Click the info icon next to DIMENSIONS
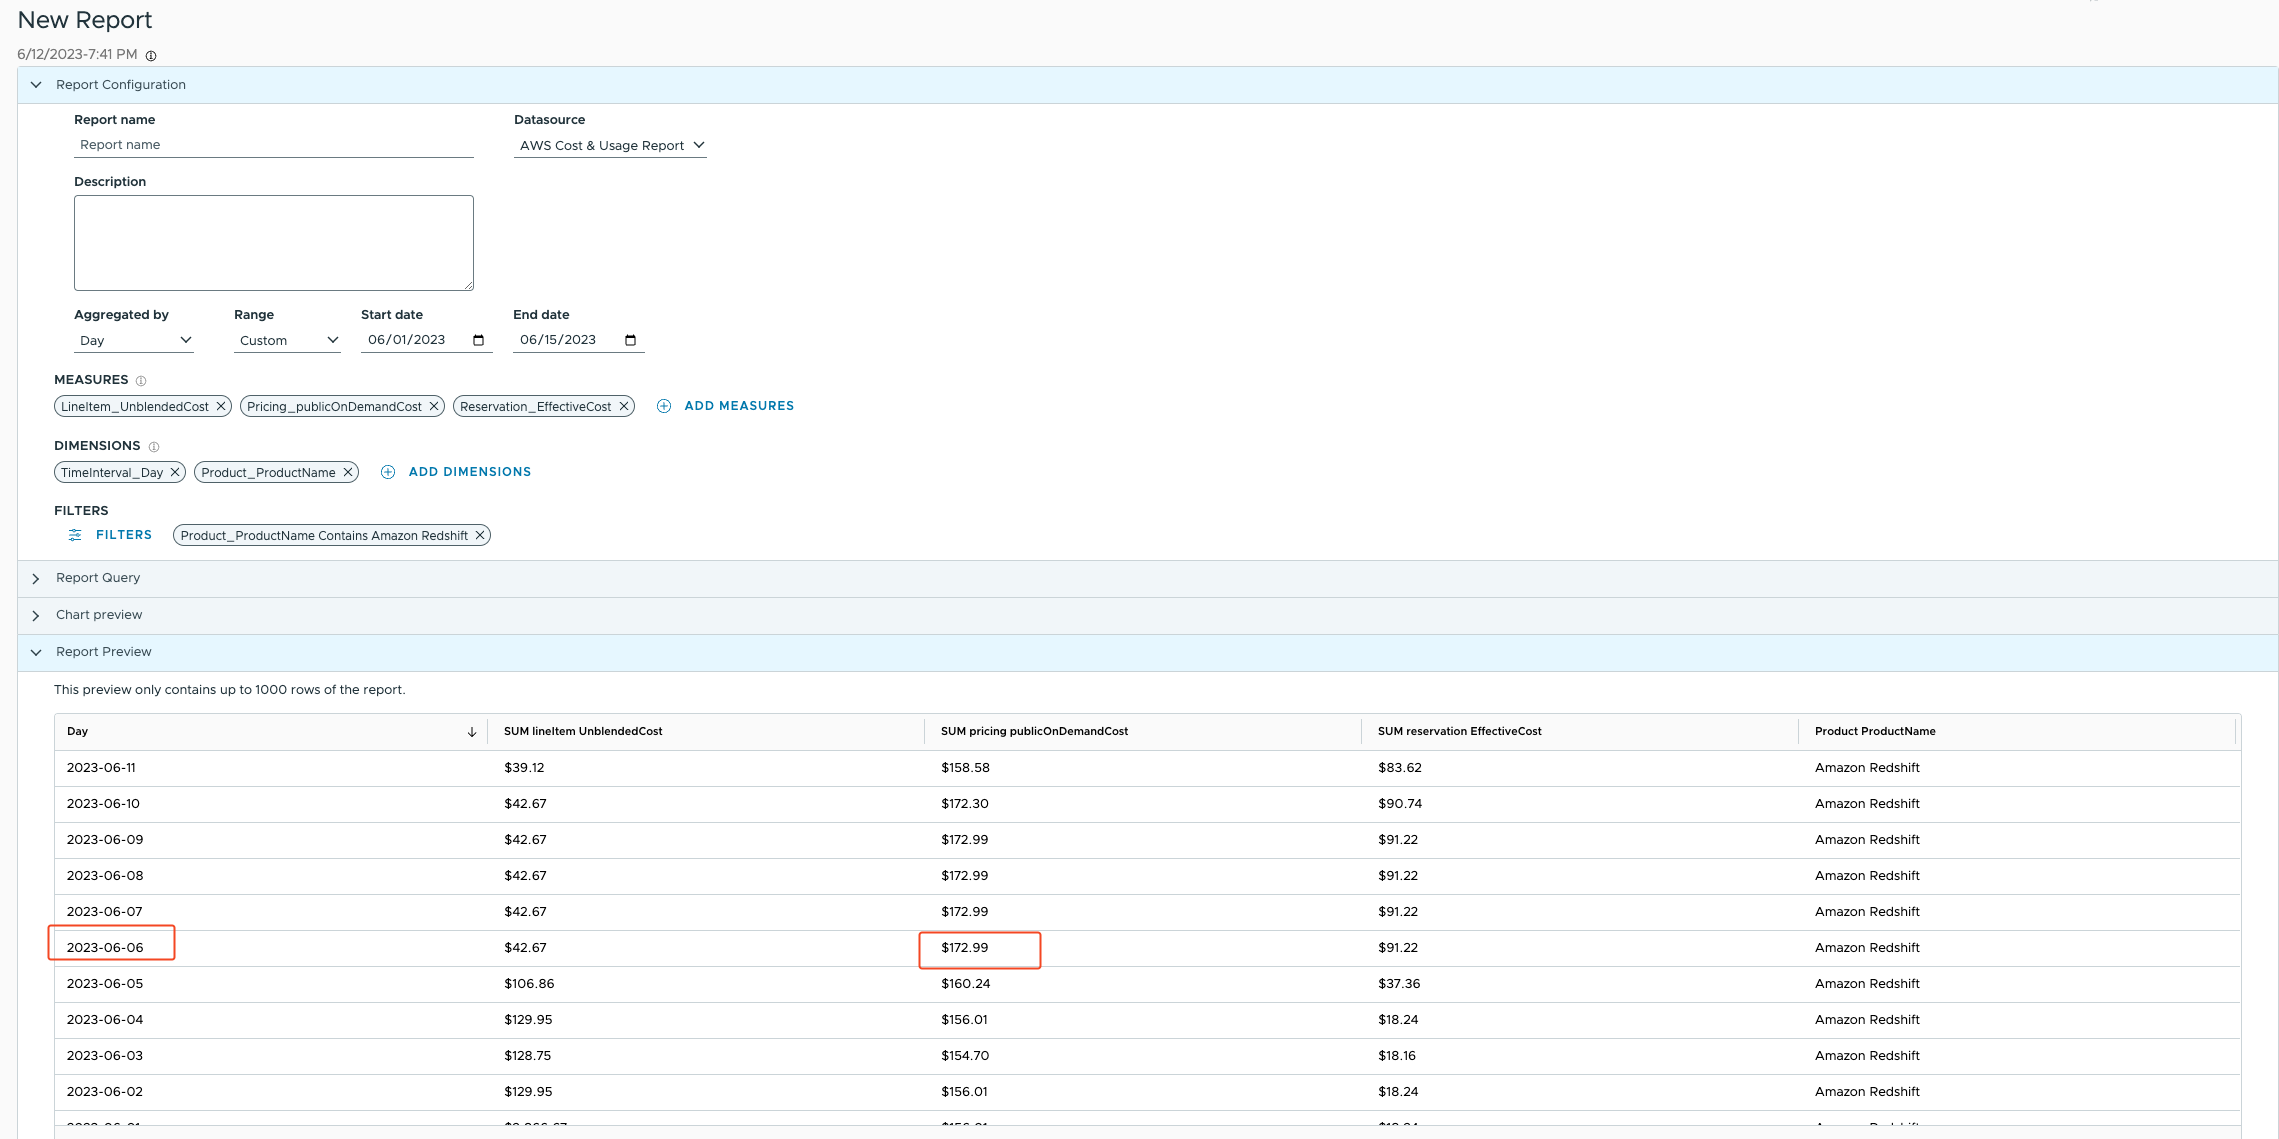Image resolution: width=2279 pixels, height=1139 pixels. (154, 447)
